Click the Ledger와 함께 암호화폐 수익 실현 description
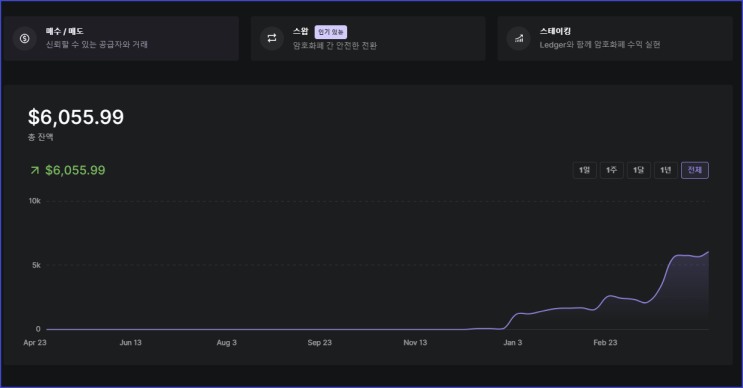 pyautogui.click(x=600, y=45)
